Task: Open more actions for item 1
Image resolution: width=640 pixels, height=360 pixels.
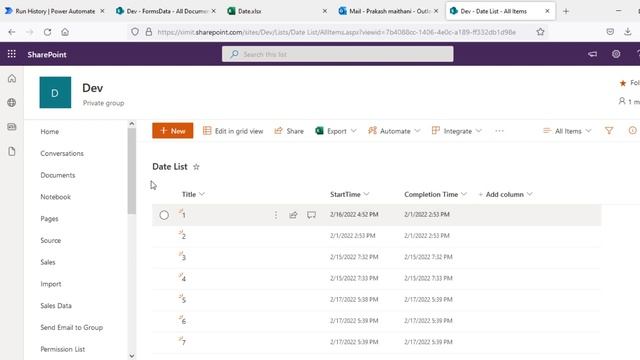Action: pyautogui.click(x=276, y=215)
